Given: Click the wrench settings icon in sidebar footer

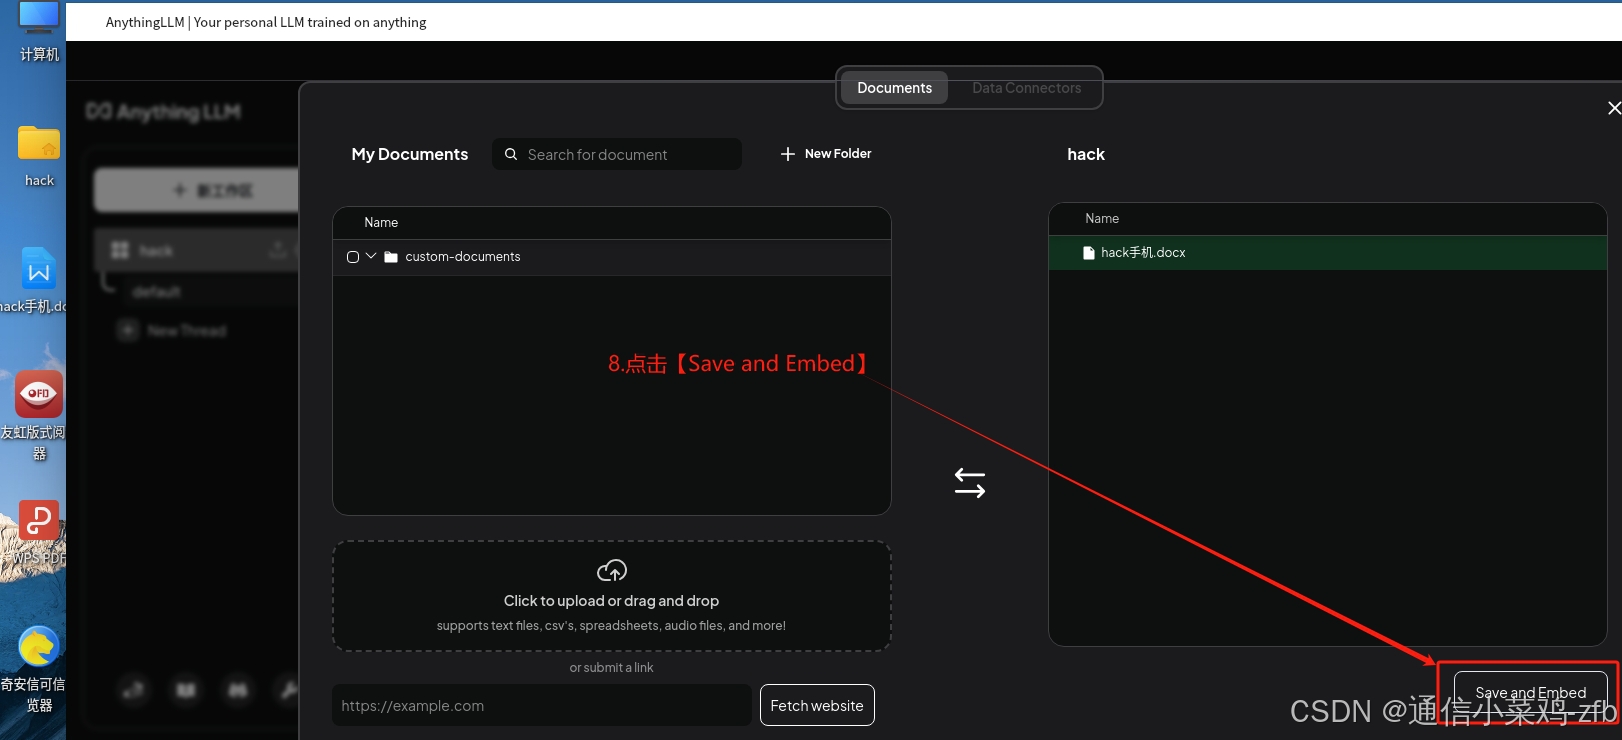Looking at the screenshot, I should [x=289, y=689].
